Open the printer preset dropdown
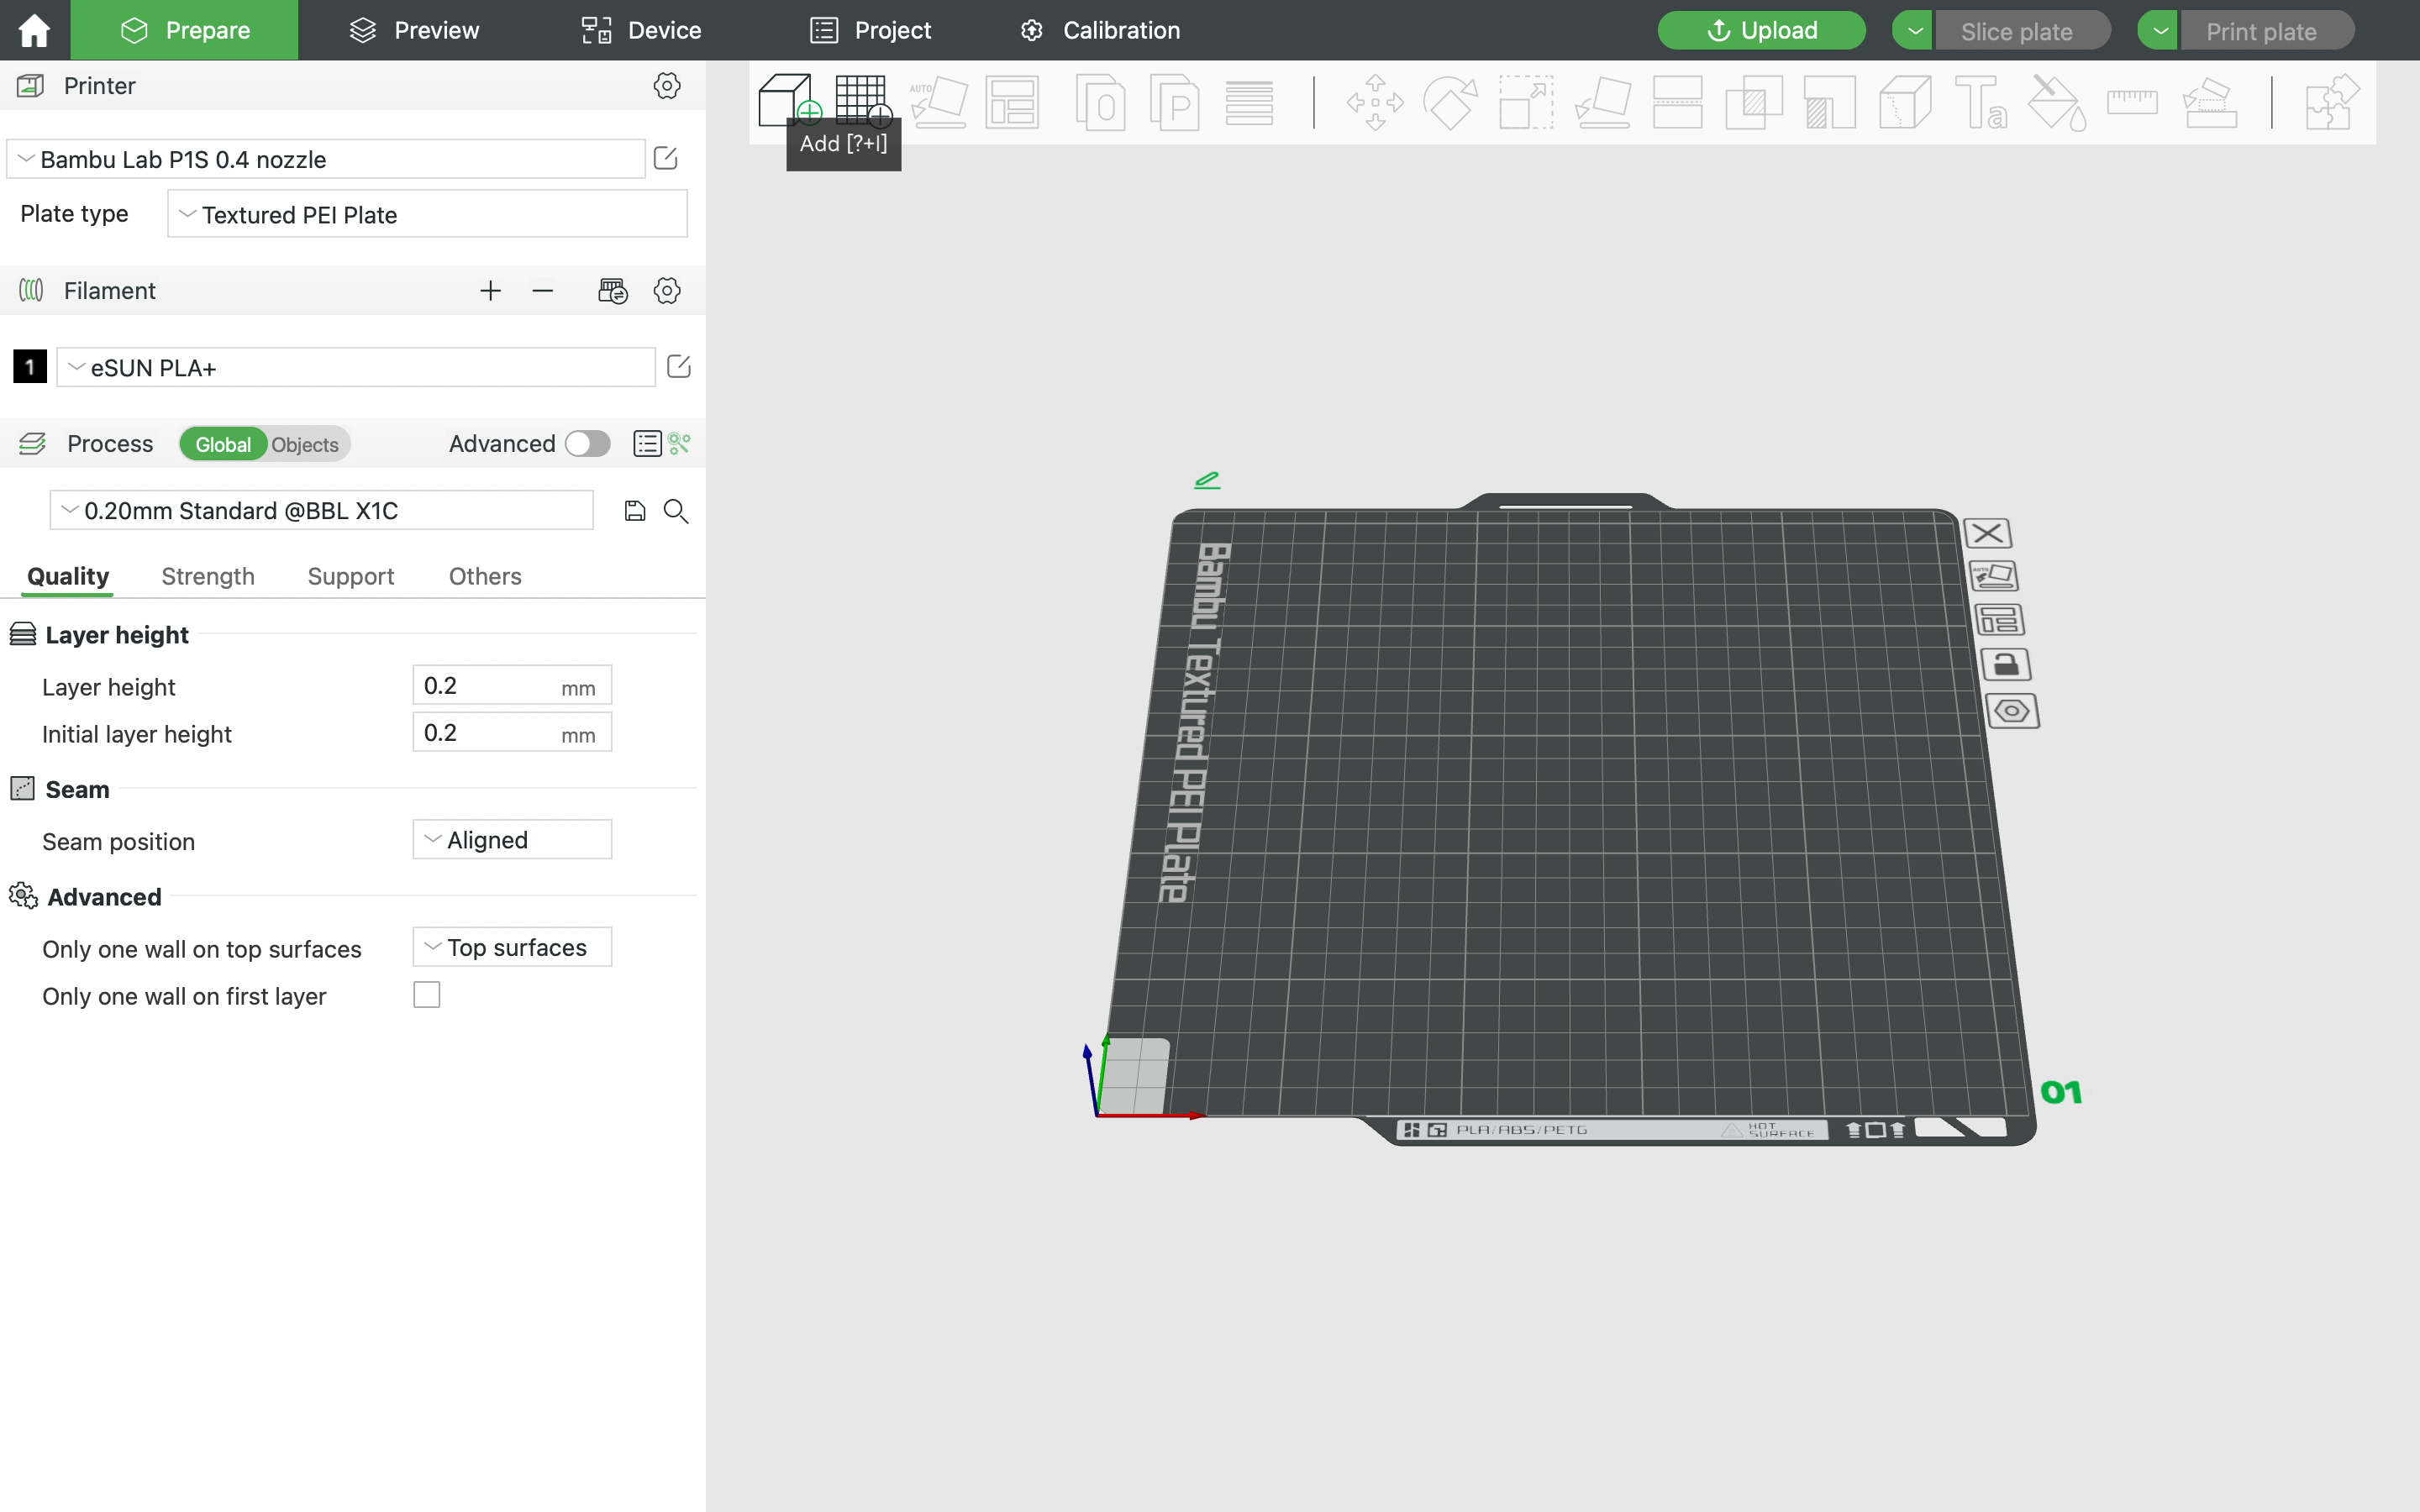Viewport: 2420px width, 1512px height. point(326,159)
